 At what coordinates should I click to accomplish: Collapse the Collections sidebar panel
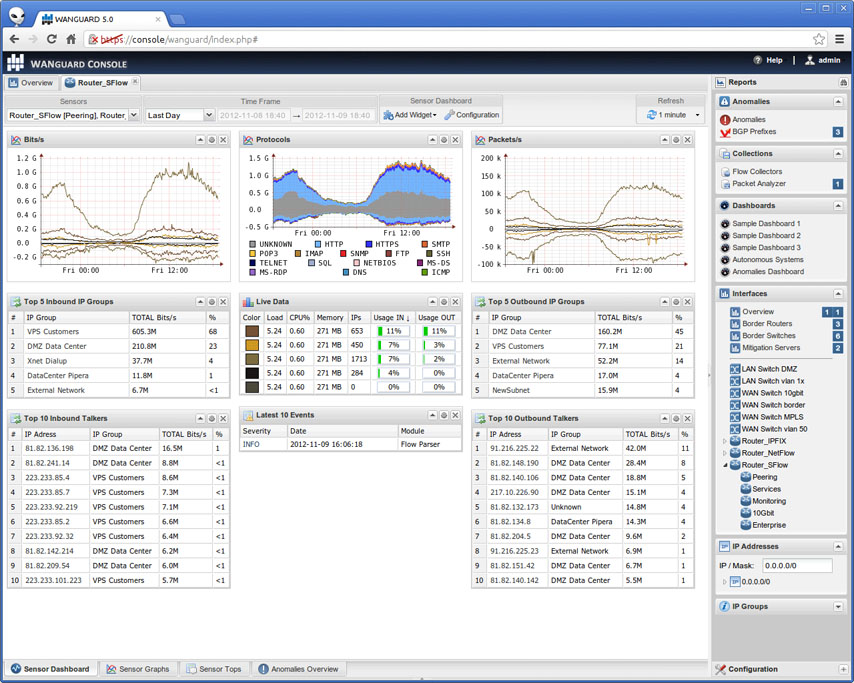[838, 154]
